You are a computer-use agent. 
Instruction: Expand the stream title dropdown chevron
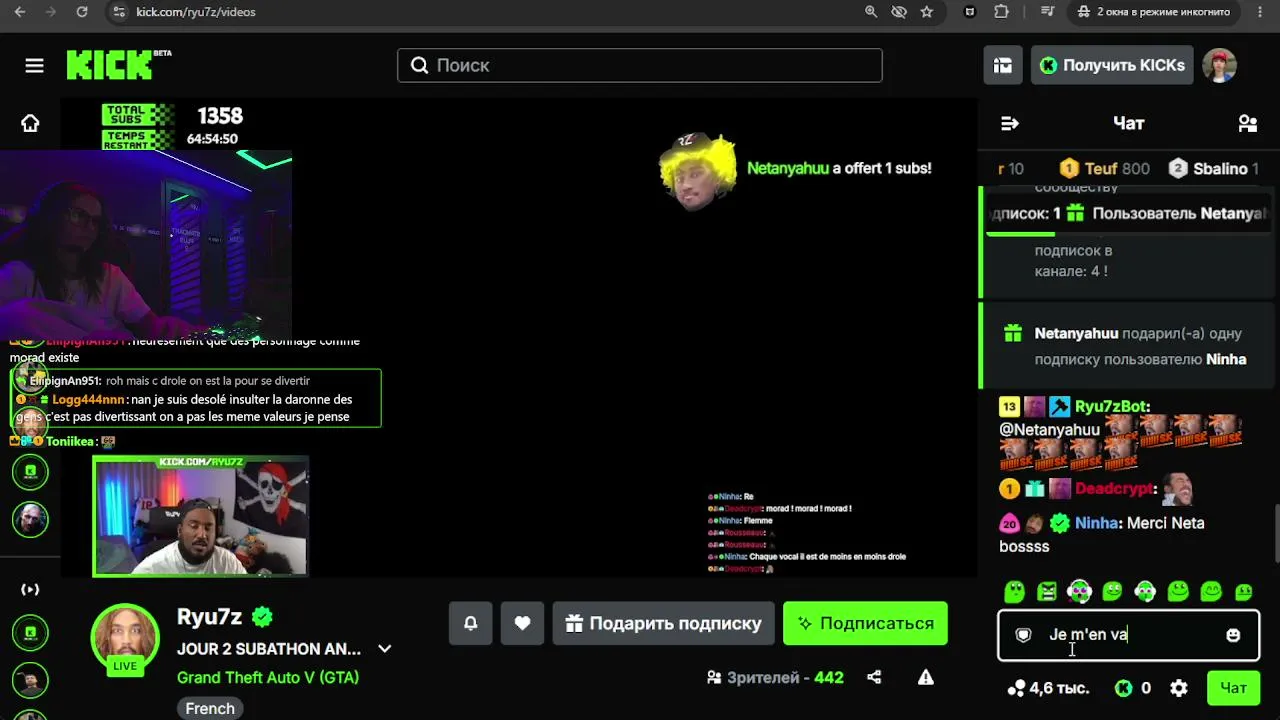tap(384, 649)
